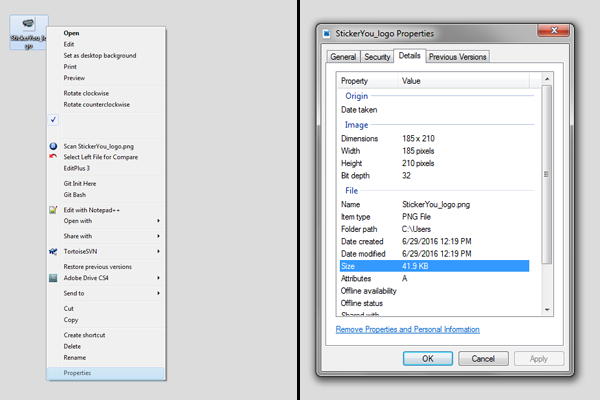Click the Scan StickerYou_logo.png antivirus icon
The image size is (600, 400).
53,146
